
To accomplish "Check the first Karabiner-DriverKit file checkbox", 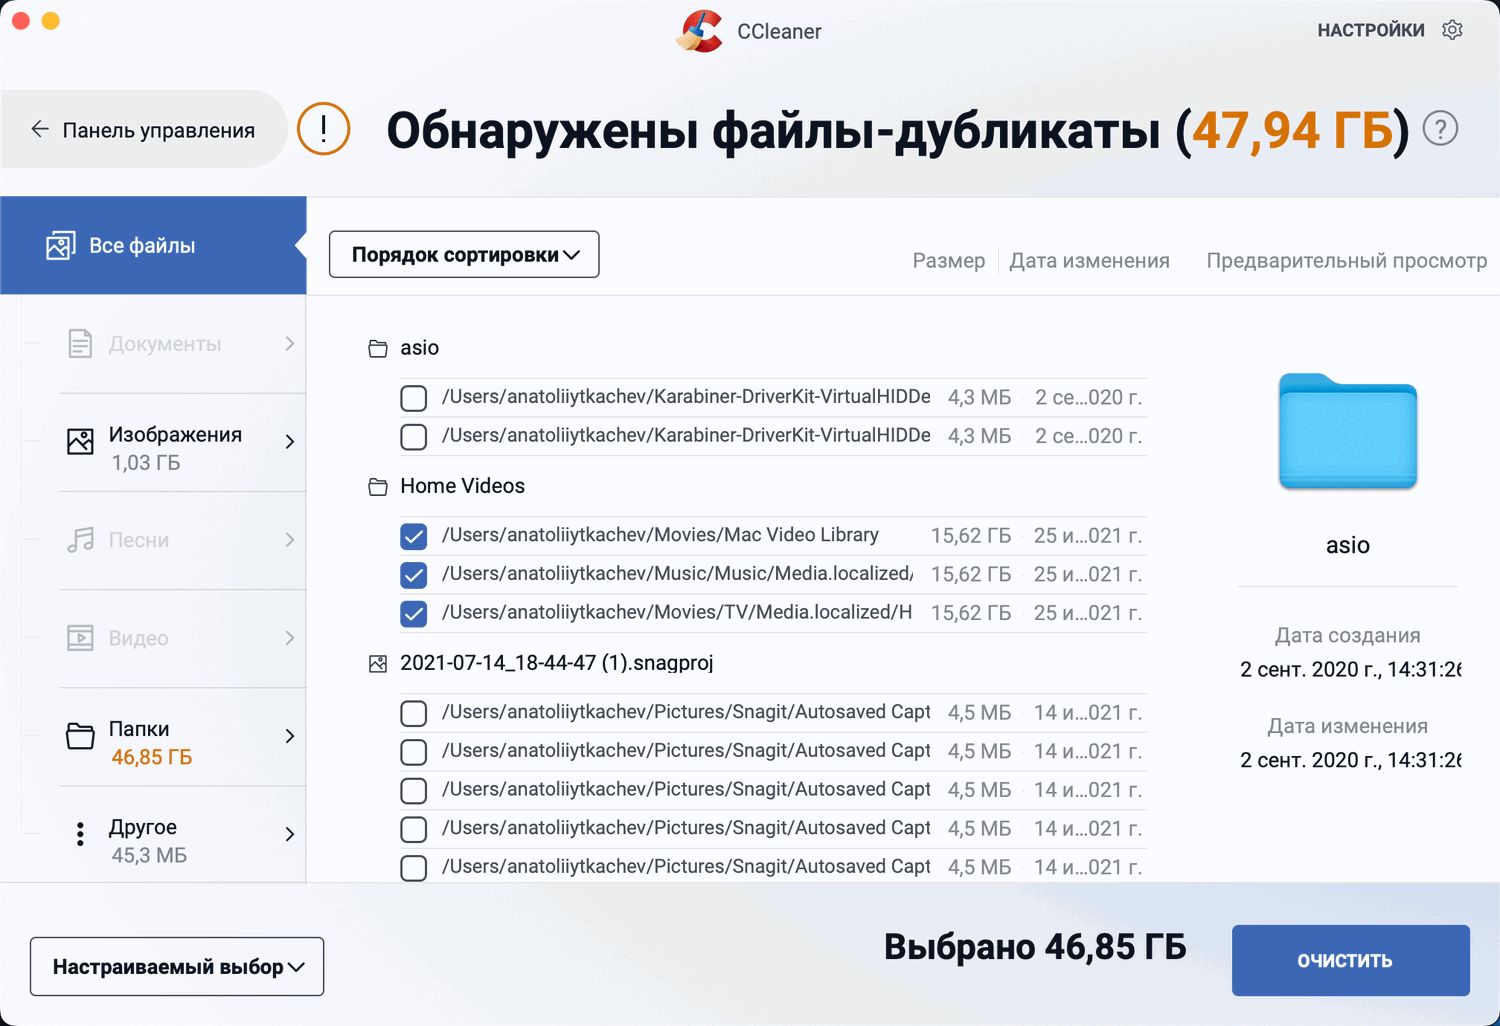I will (x=413, y=398).
